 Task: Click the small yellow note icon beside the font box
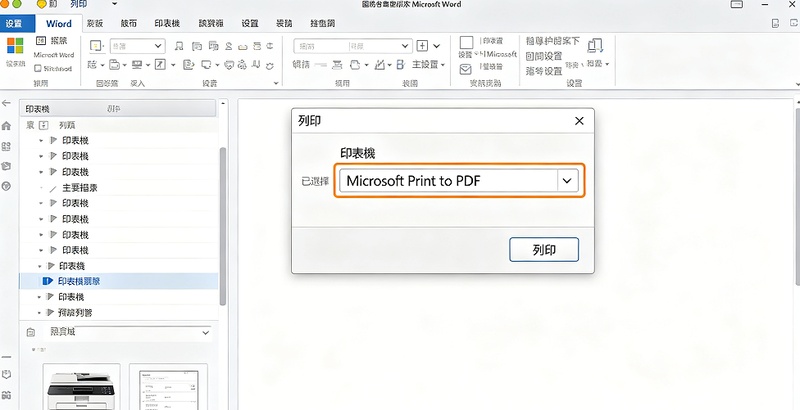pos(96,46)
